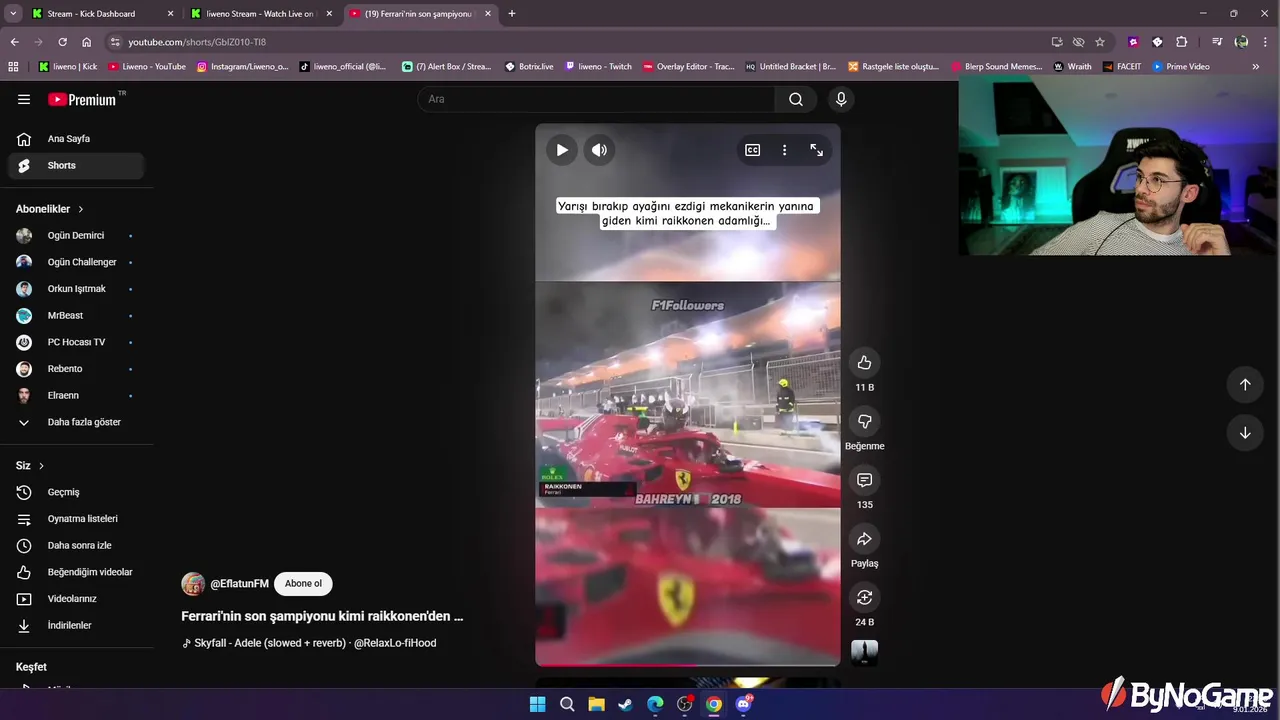This screenshot has height=720, width=1280.
Task: Open Ogün Demirci subscription
Action: (x=76, y=236)
